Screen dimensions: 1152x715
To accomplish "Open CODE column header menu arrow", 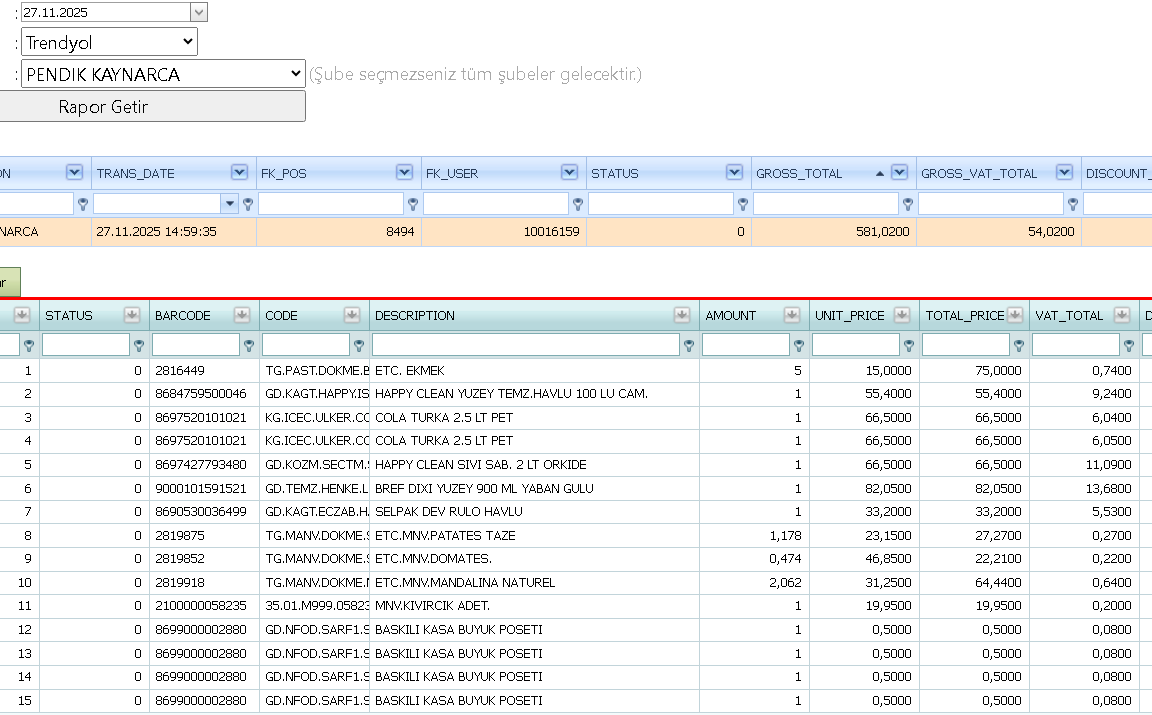I will pos(352,315).
